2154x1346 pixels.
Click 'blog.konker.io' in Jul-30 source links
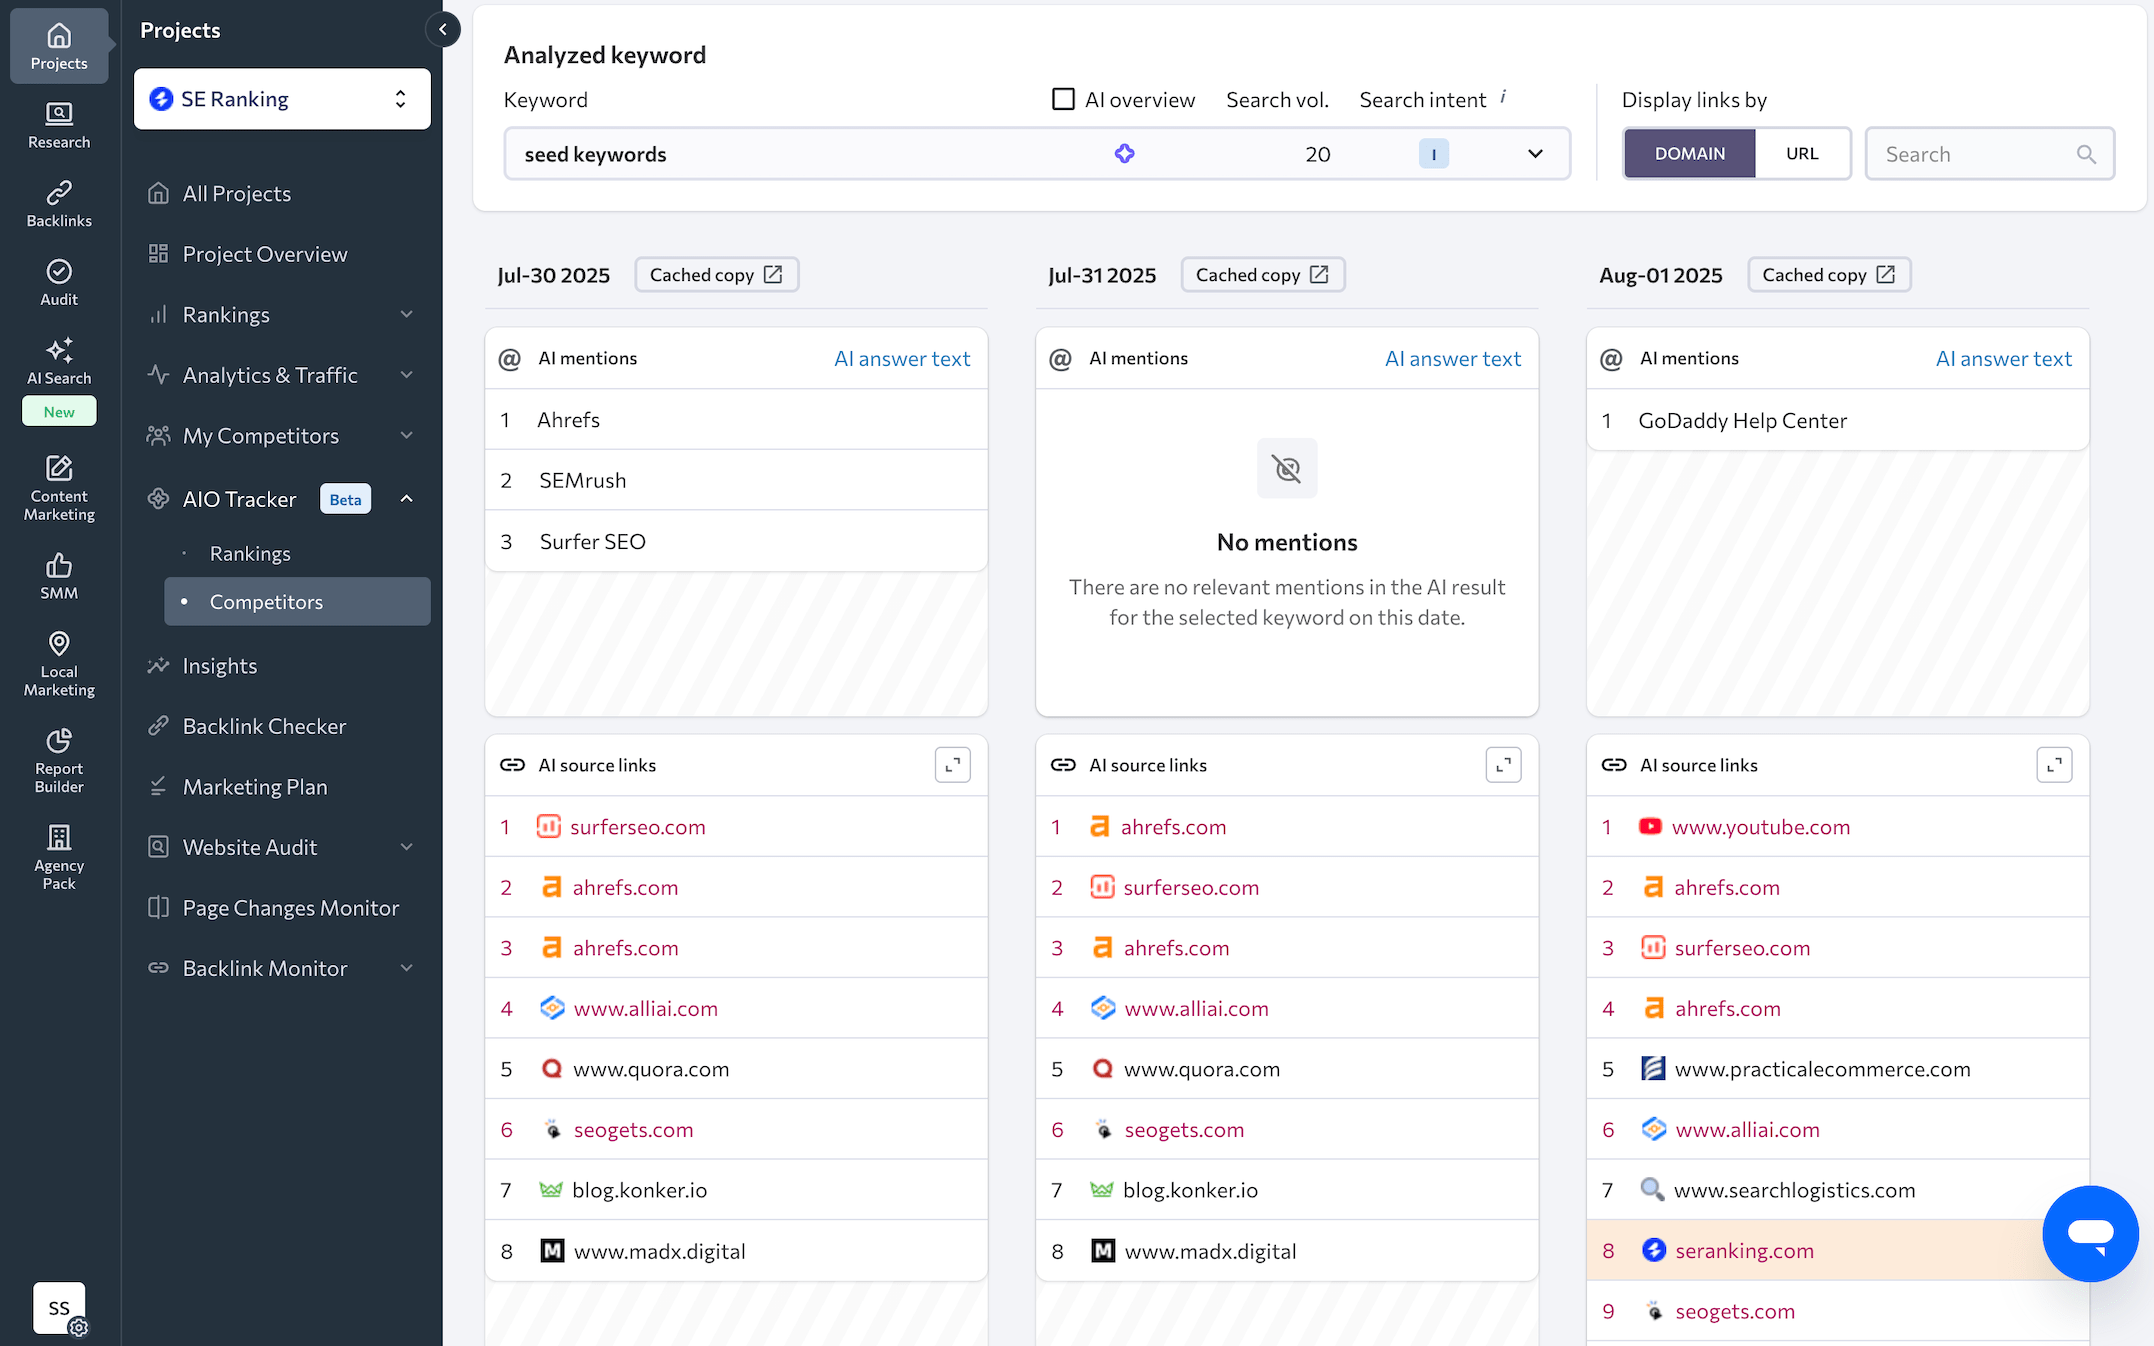point(639,1190)
